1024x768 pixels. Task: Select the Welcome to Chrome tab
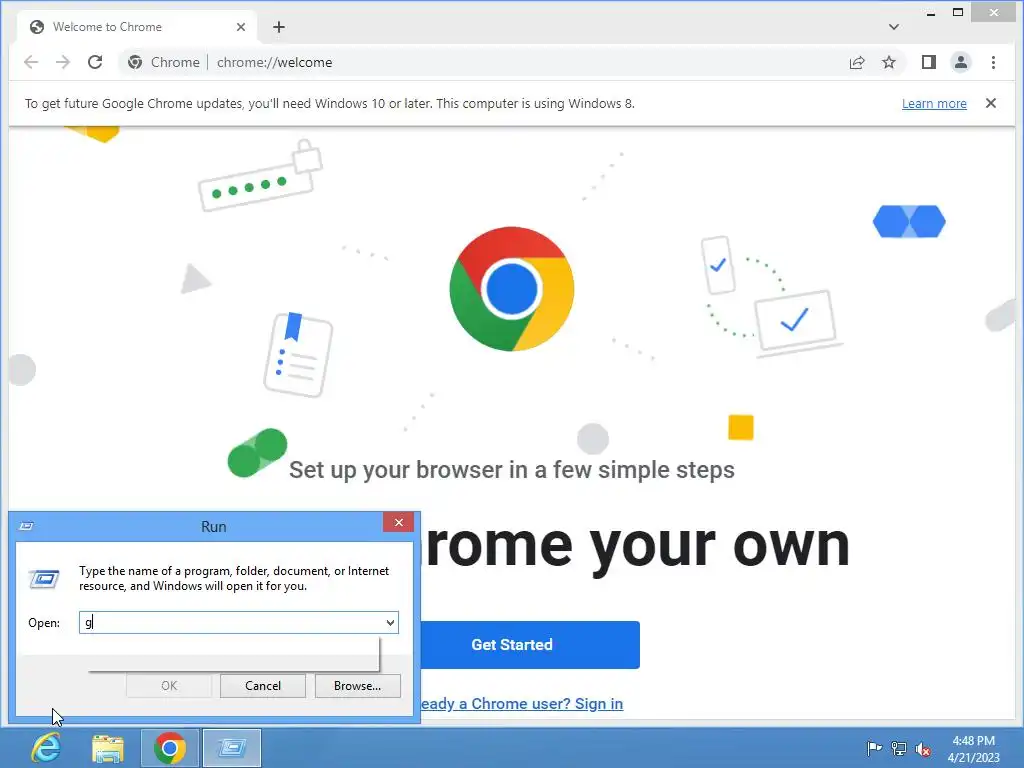(138, 27)
